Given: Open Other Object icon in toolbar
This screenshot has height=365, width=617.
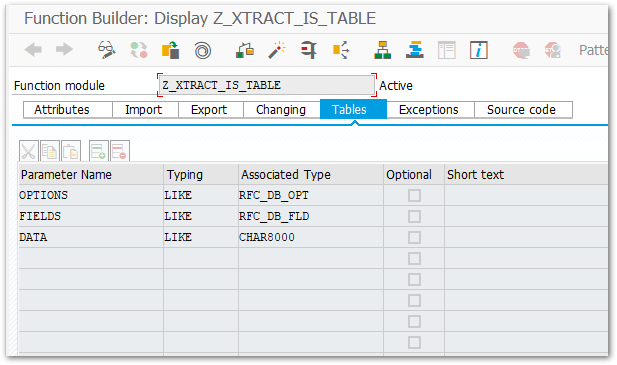Looking at the screenshot, I should (170, 50).
